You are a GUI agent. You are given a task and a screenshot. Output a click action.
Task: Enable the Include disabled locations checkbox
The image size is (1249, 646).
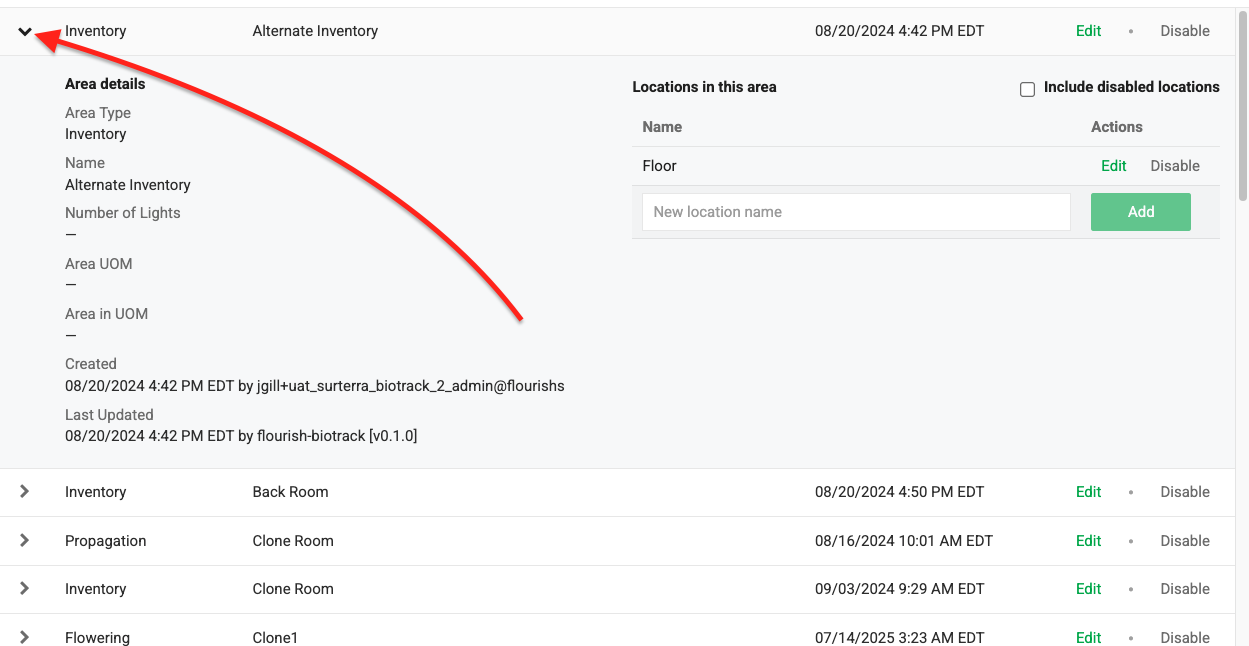coord(1027,89)
